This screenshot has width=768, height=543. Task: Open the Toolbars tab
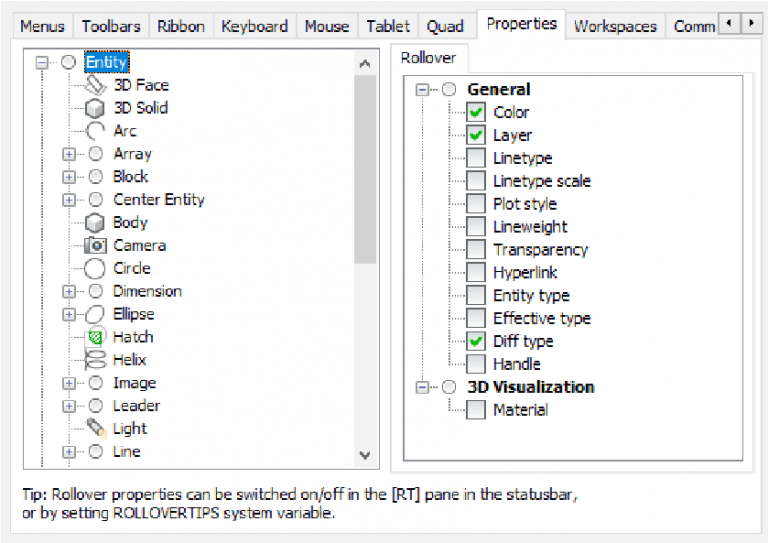coord(111,26)
